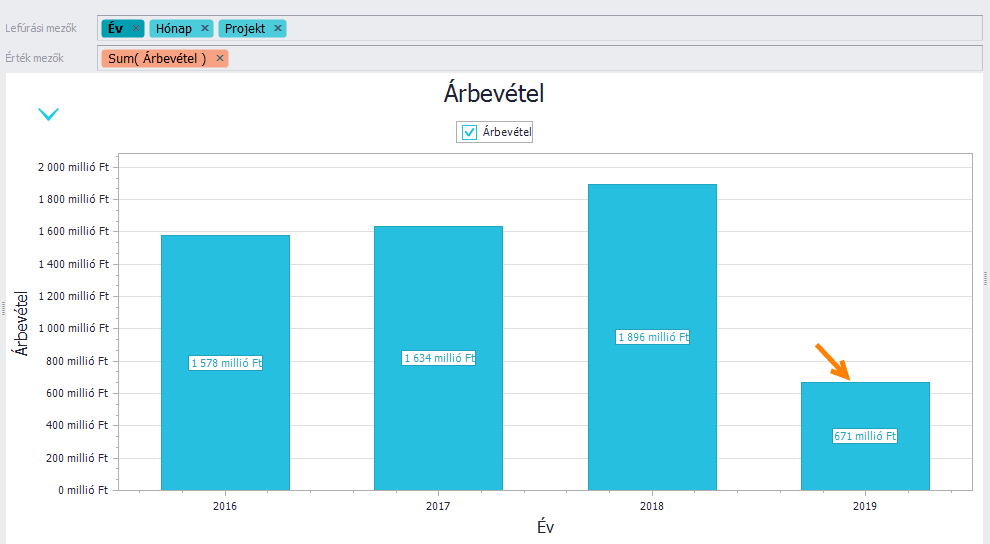Select the Év drill-down chip
990x544 pixels.
pos(115,29)
